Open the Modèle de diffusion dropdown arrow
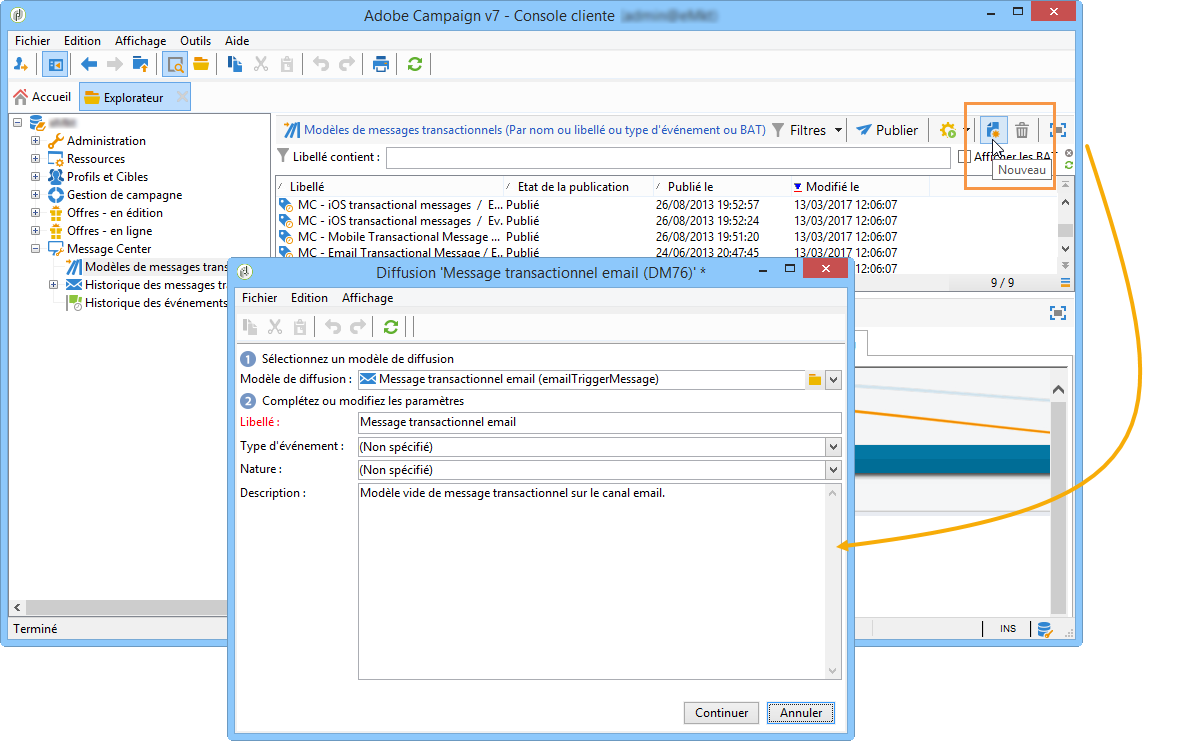 tap(834, 380)
